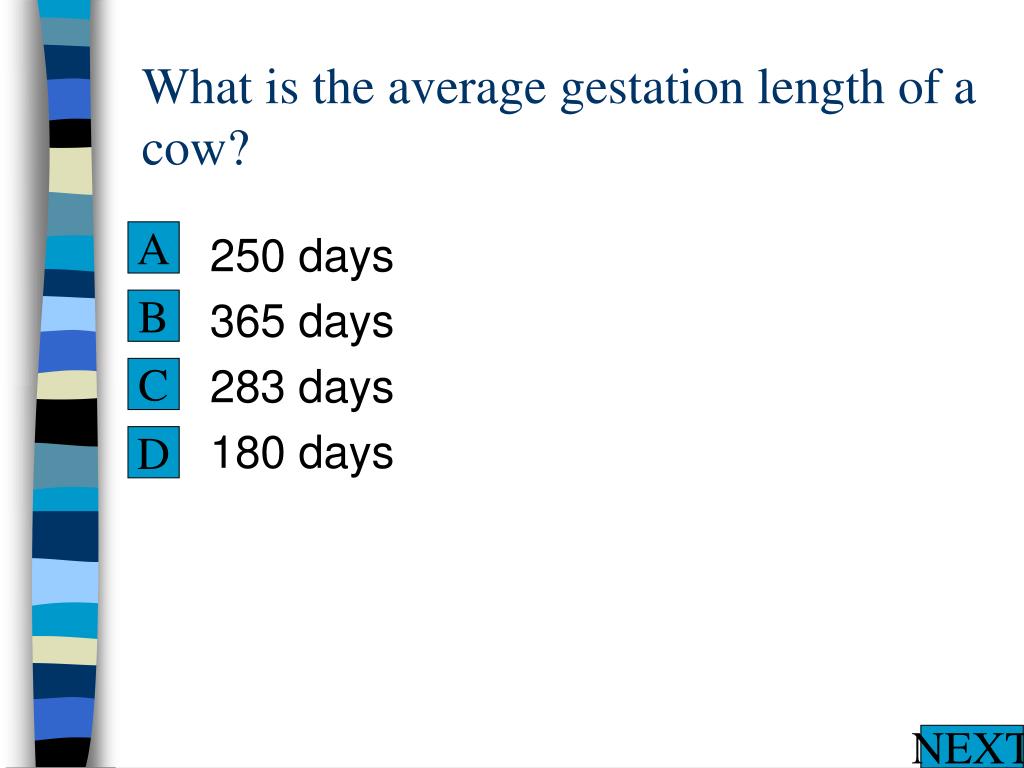Viewport: 1024px width, 768px height.
Task: Click the word 'What' in the question
Action: point(197,87)
